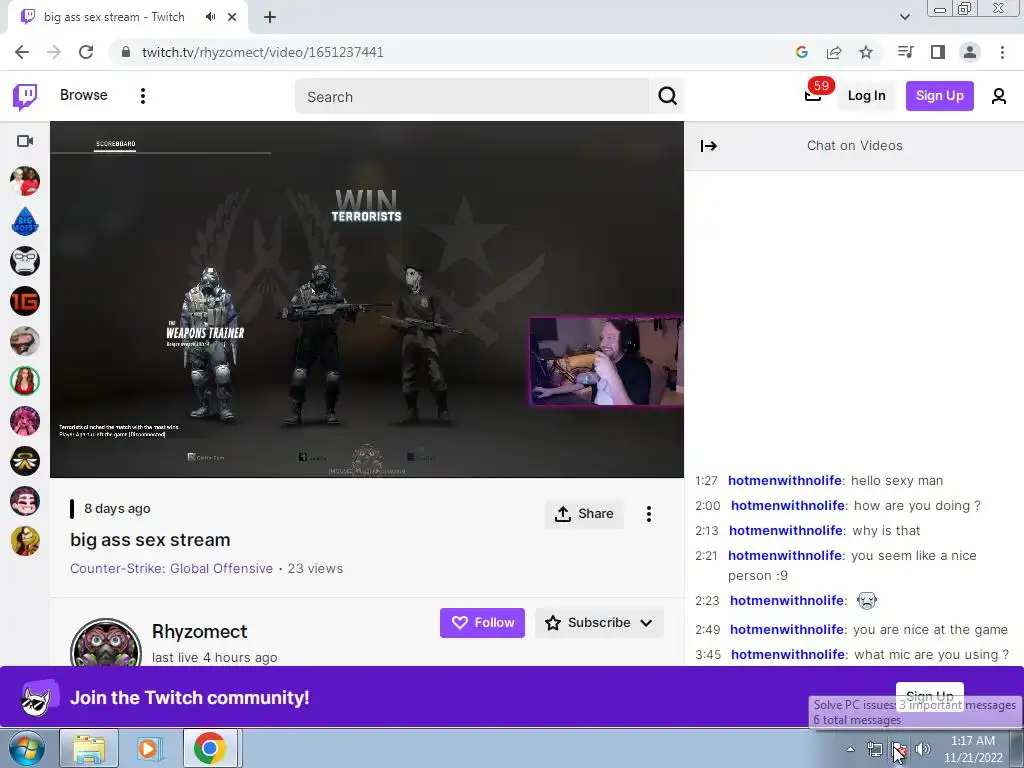The image size is (1024, 768).
Task: Follow the Rhyzomect channel
Action: (x=482, y=623)
